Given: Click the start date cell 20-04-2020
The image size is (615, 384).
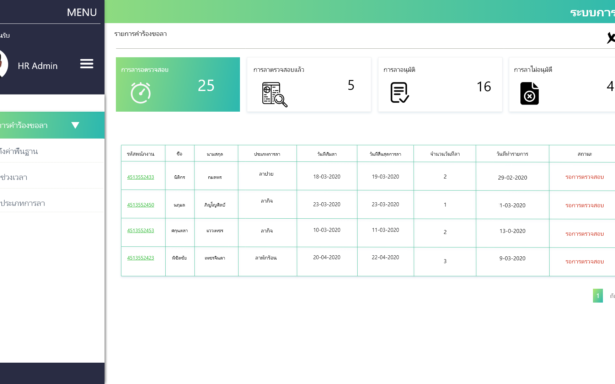Looking at the screenshot, I should coord(327,257).
